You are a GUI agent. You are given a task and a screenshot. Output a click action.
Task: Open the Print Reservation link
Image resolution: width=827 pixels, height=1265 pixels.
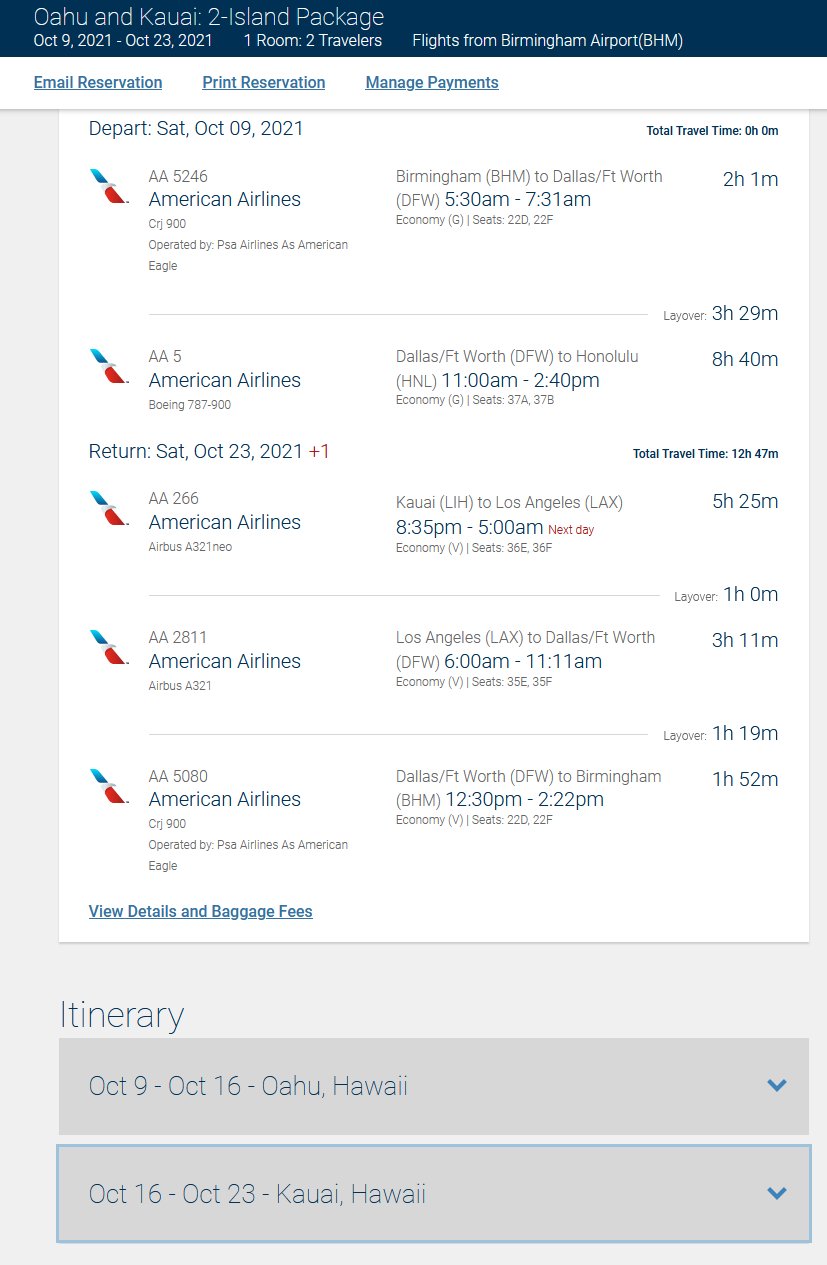pos(264,82)
